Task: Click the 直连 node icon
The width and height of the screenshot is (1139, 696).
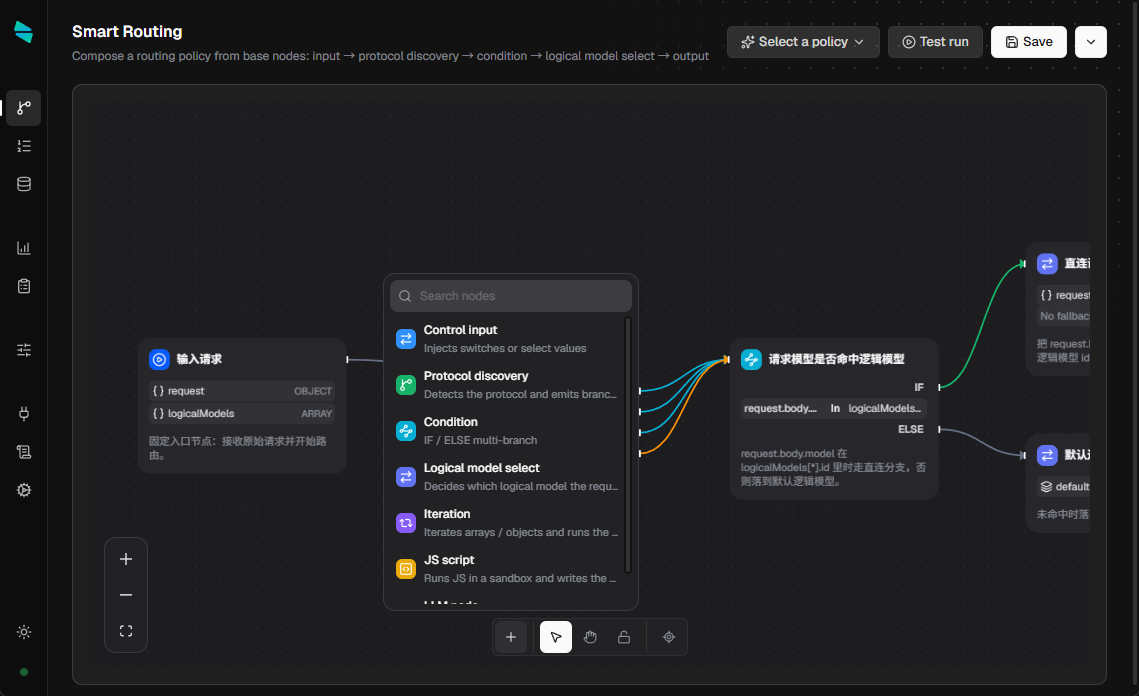Action: click(1047, 264)
